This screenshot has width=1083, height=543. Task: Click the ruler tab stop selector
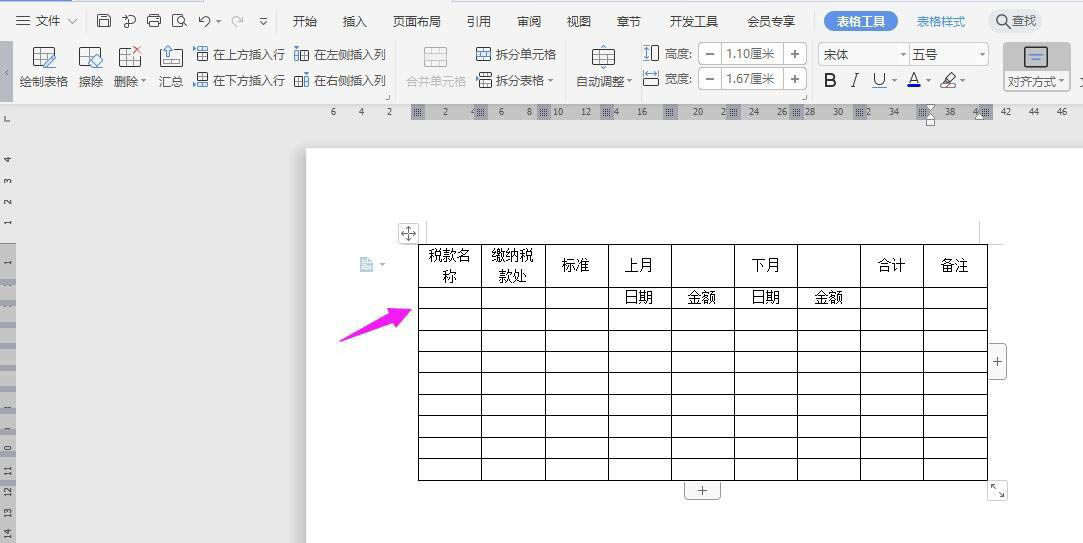(x=8, y=118)
